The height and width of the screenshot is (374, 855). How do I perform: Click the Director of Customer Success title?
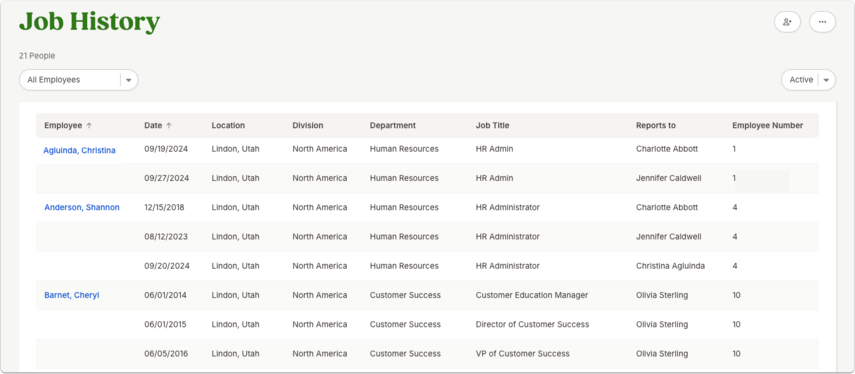point(532,324)
